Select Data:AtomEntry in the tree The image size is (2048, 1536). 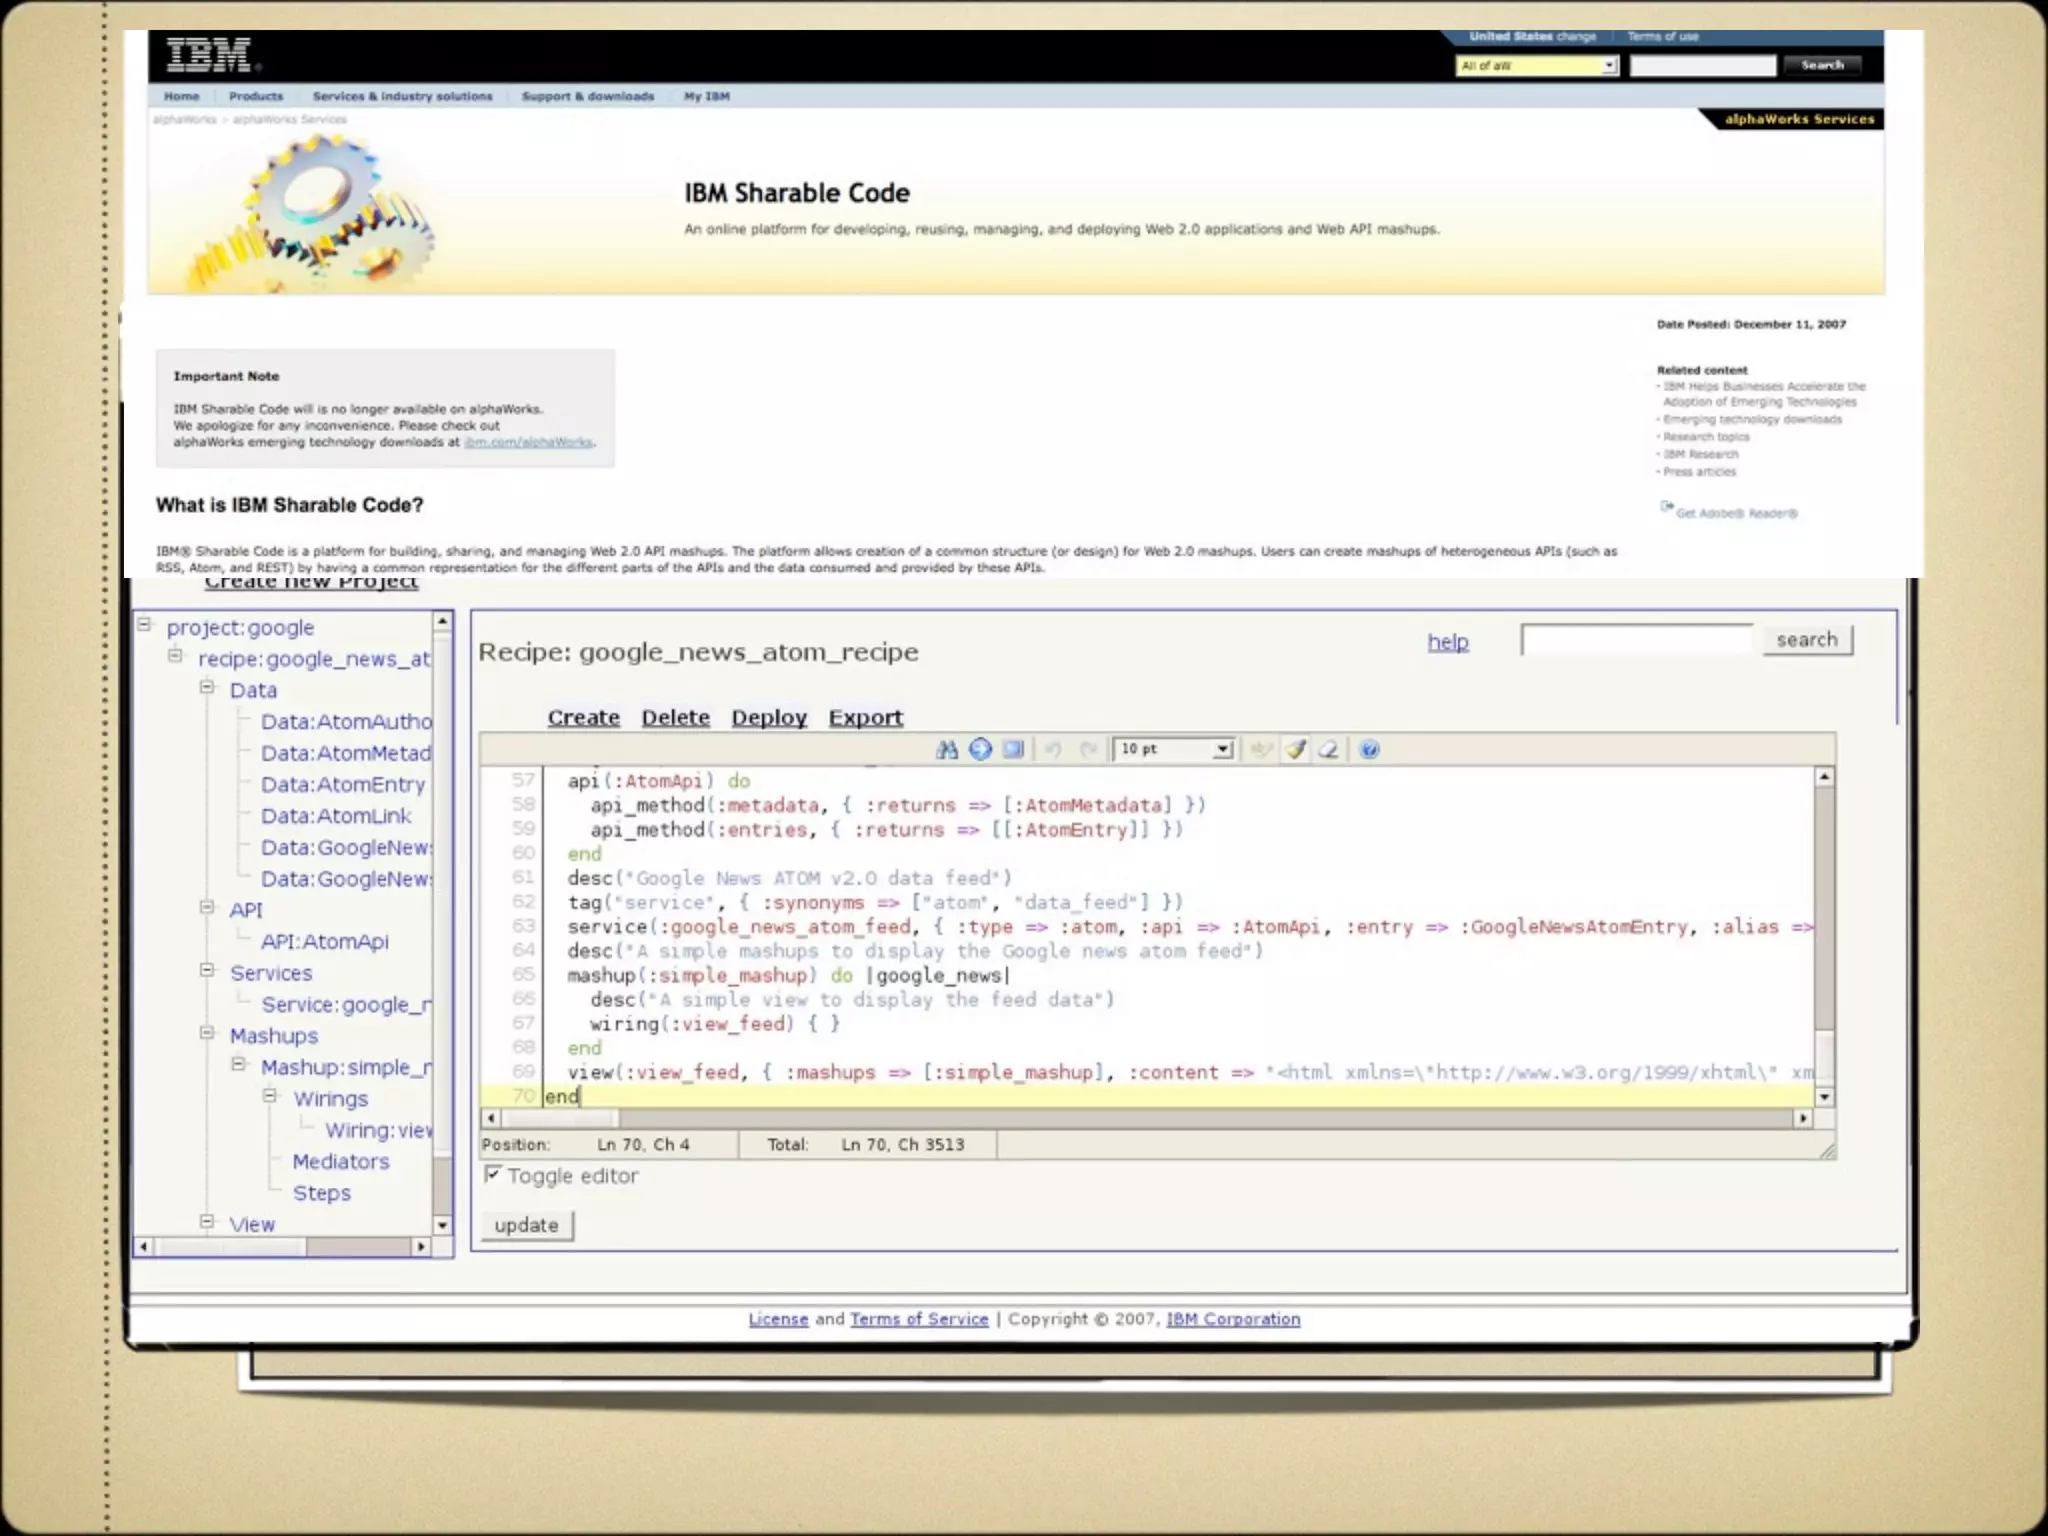pos(343,785)
